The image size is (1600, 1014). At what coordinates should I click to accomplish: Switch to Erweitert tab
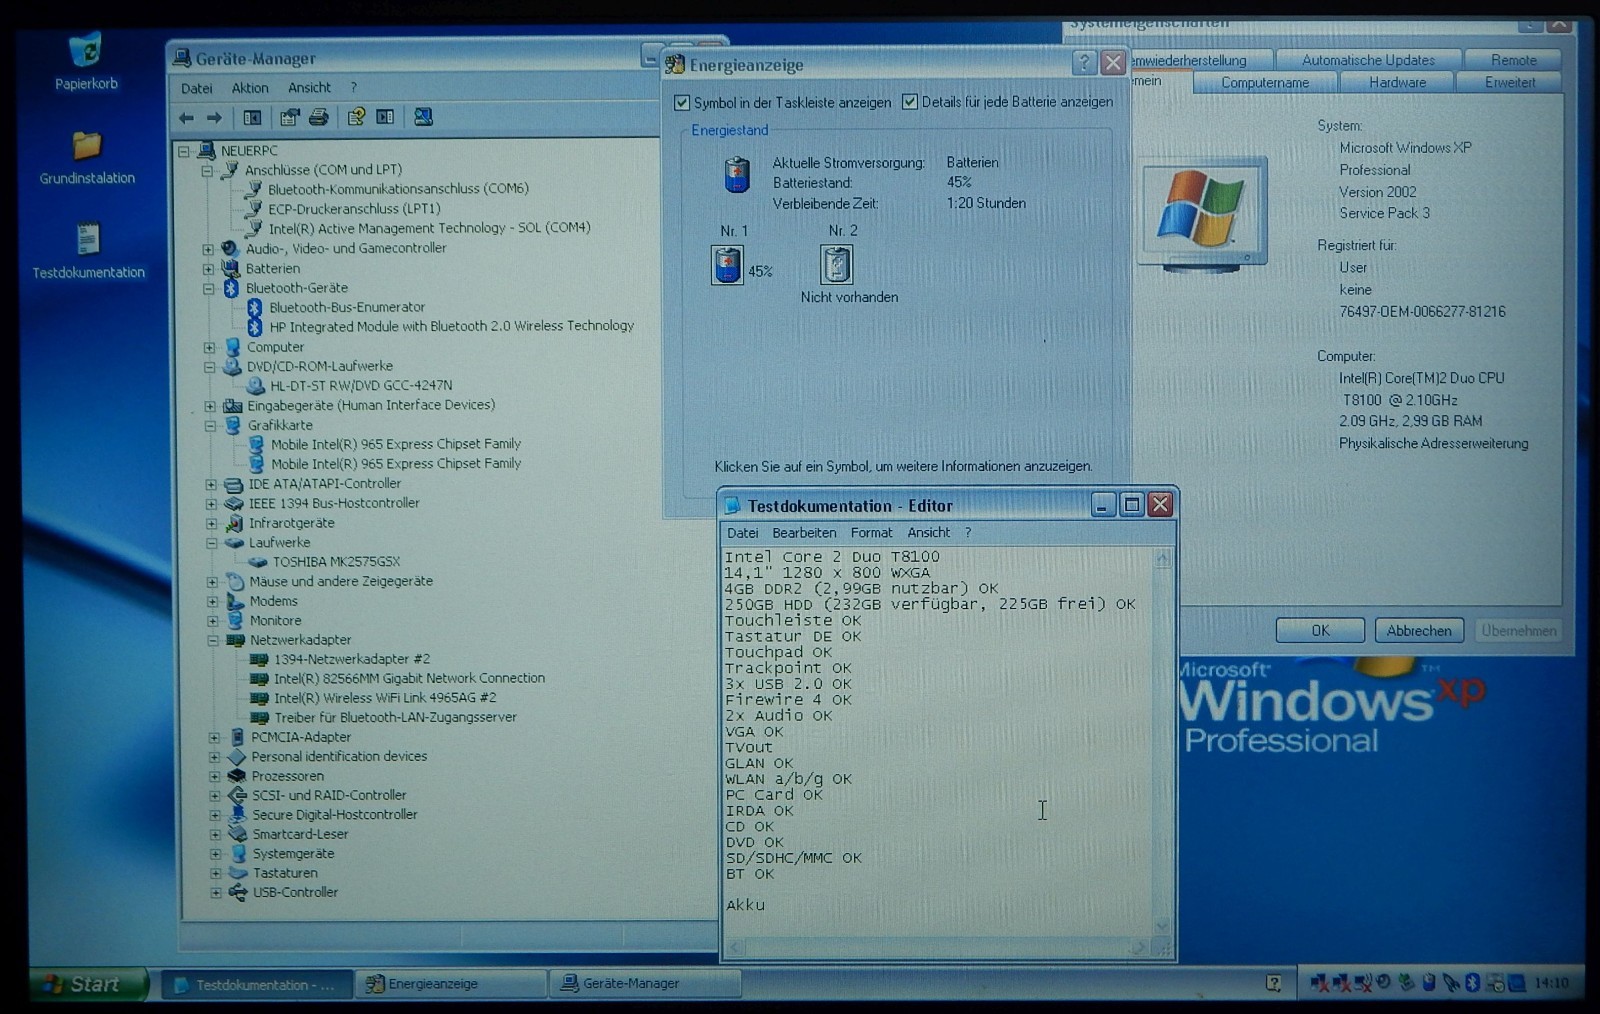pyautogui.click(x=1510, y=83)
